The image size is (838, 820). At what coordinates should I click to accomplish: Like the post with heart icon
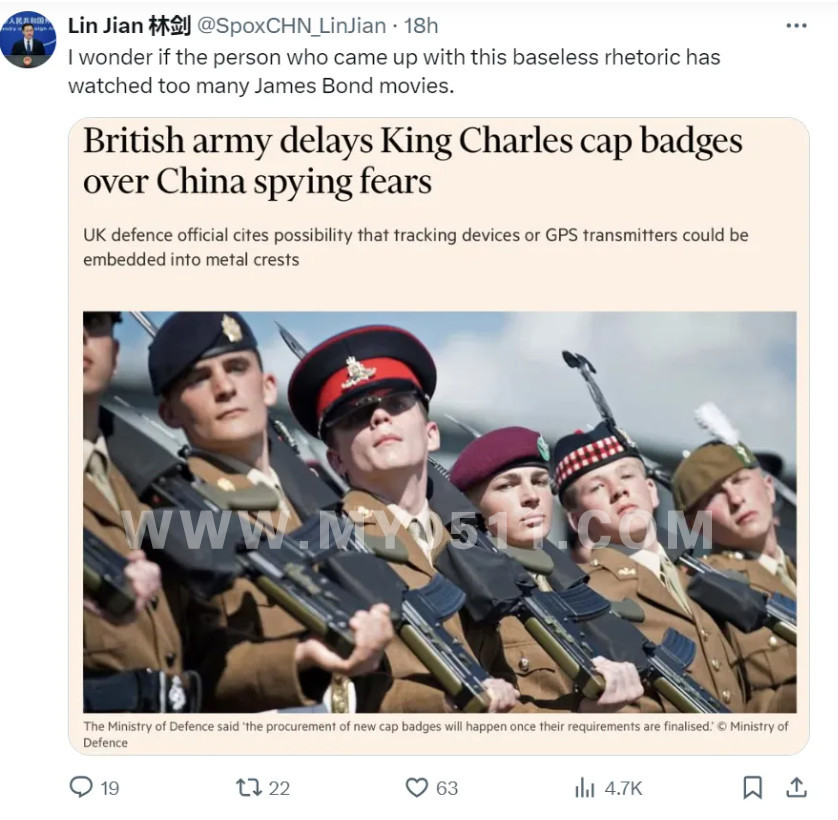tap(417, 787)
